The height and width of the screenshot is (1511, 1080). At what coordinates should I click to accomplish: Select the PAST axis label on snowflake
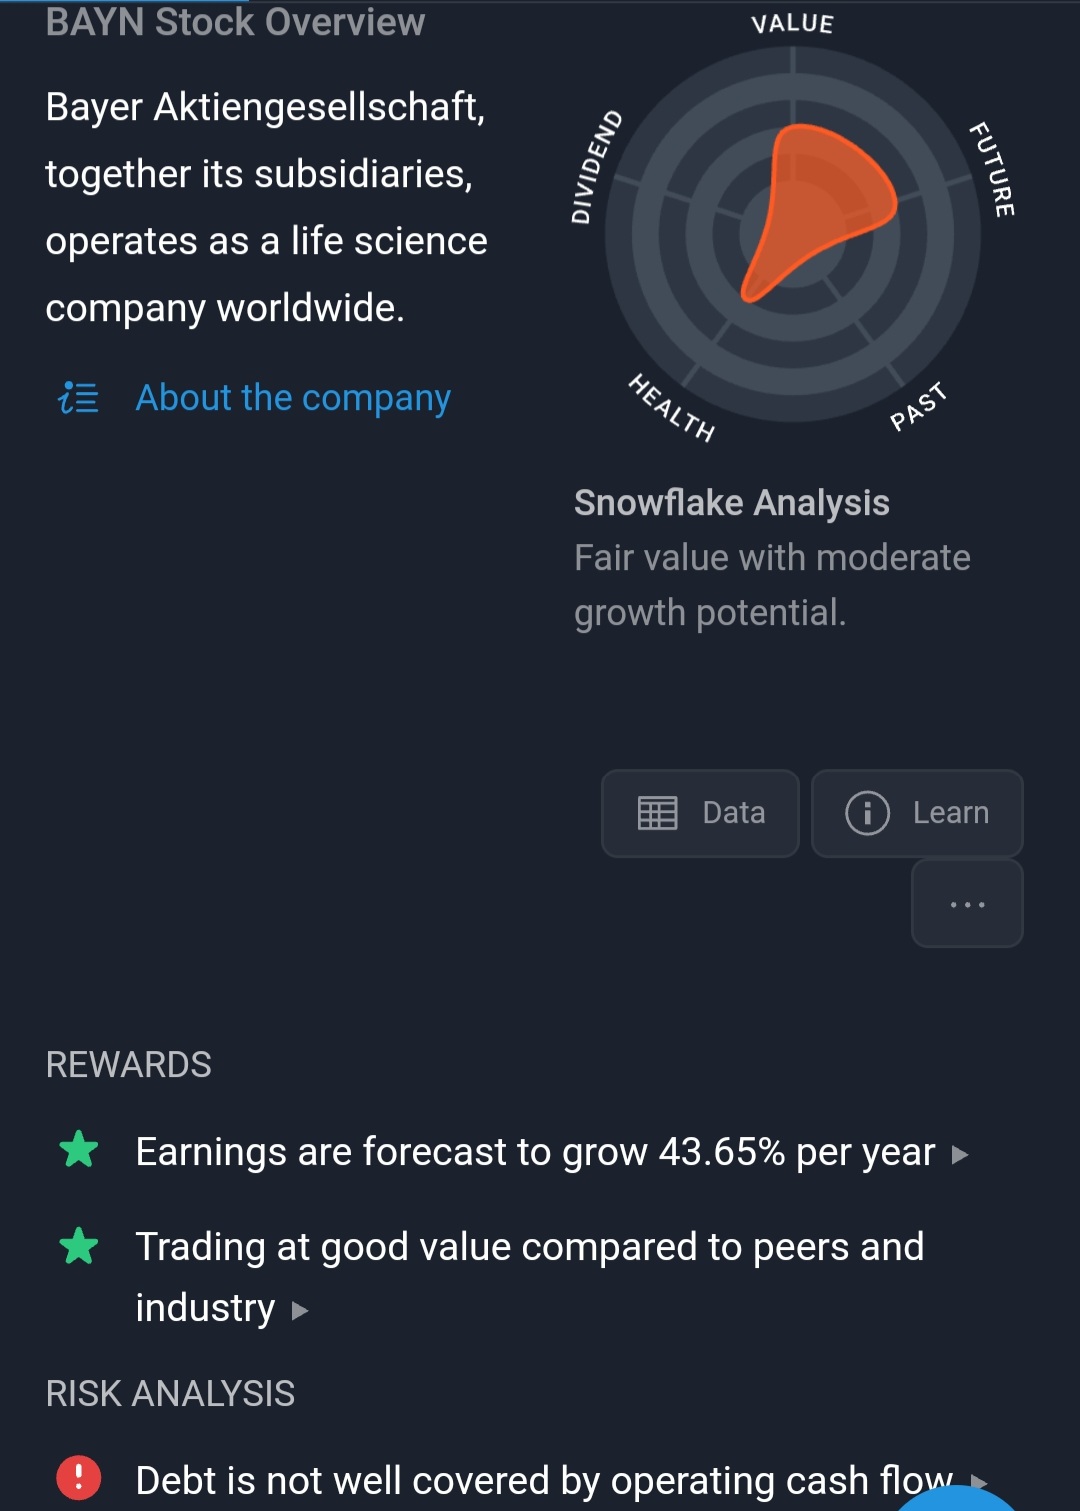click(918, 406)
